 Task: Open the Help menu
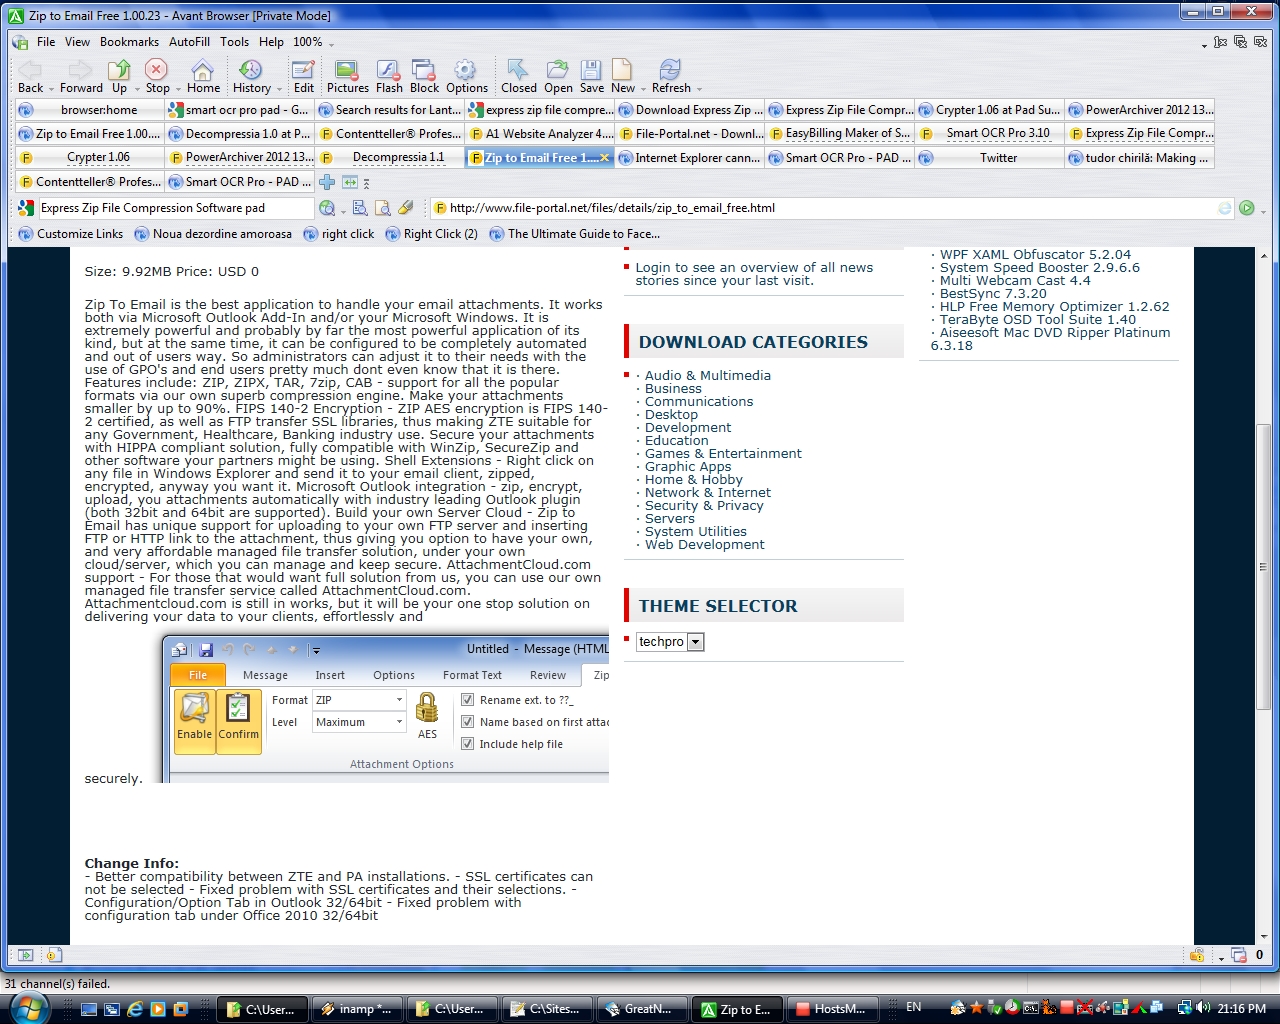(x=271, y=42)
